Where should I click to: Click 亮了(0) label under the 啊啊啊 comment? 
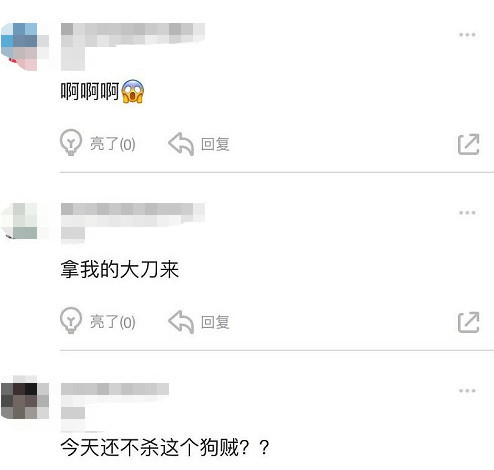click(113, 144)
